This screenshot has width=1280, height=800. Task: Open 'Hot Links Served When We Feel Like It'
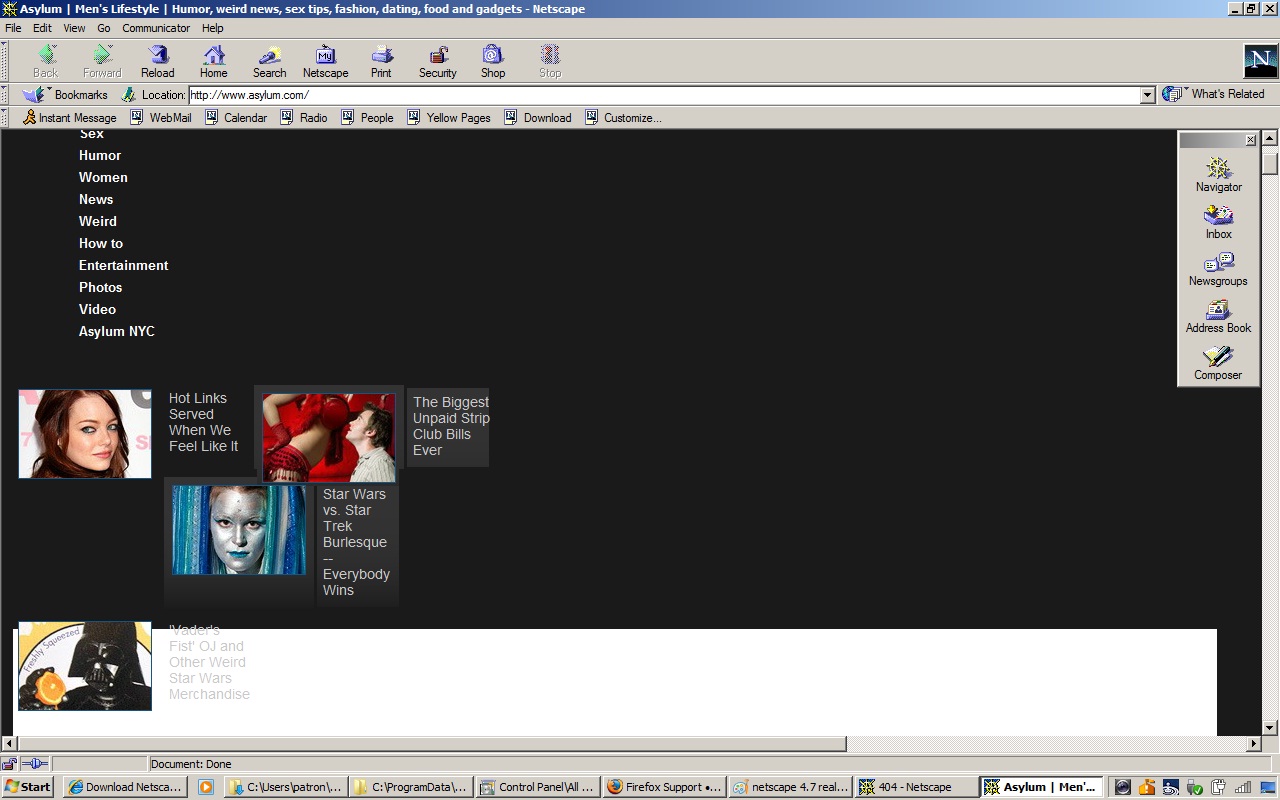click(x=203, y=422)
